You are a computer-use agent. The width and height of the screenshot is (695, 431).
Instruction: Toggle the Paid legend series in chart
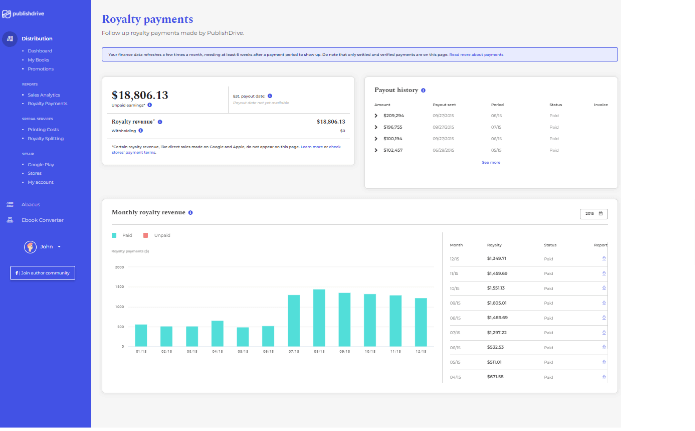(115, 235)
